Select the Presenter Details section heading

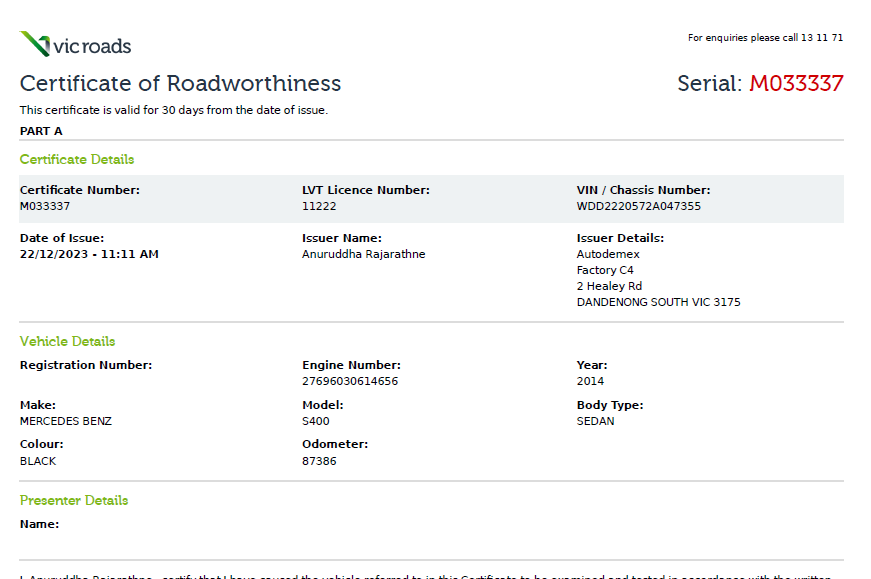pyautogui.click(x=74, y=500)
